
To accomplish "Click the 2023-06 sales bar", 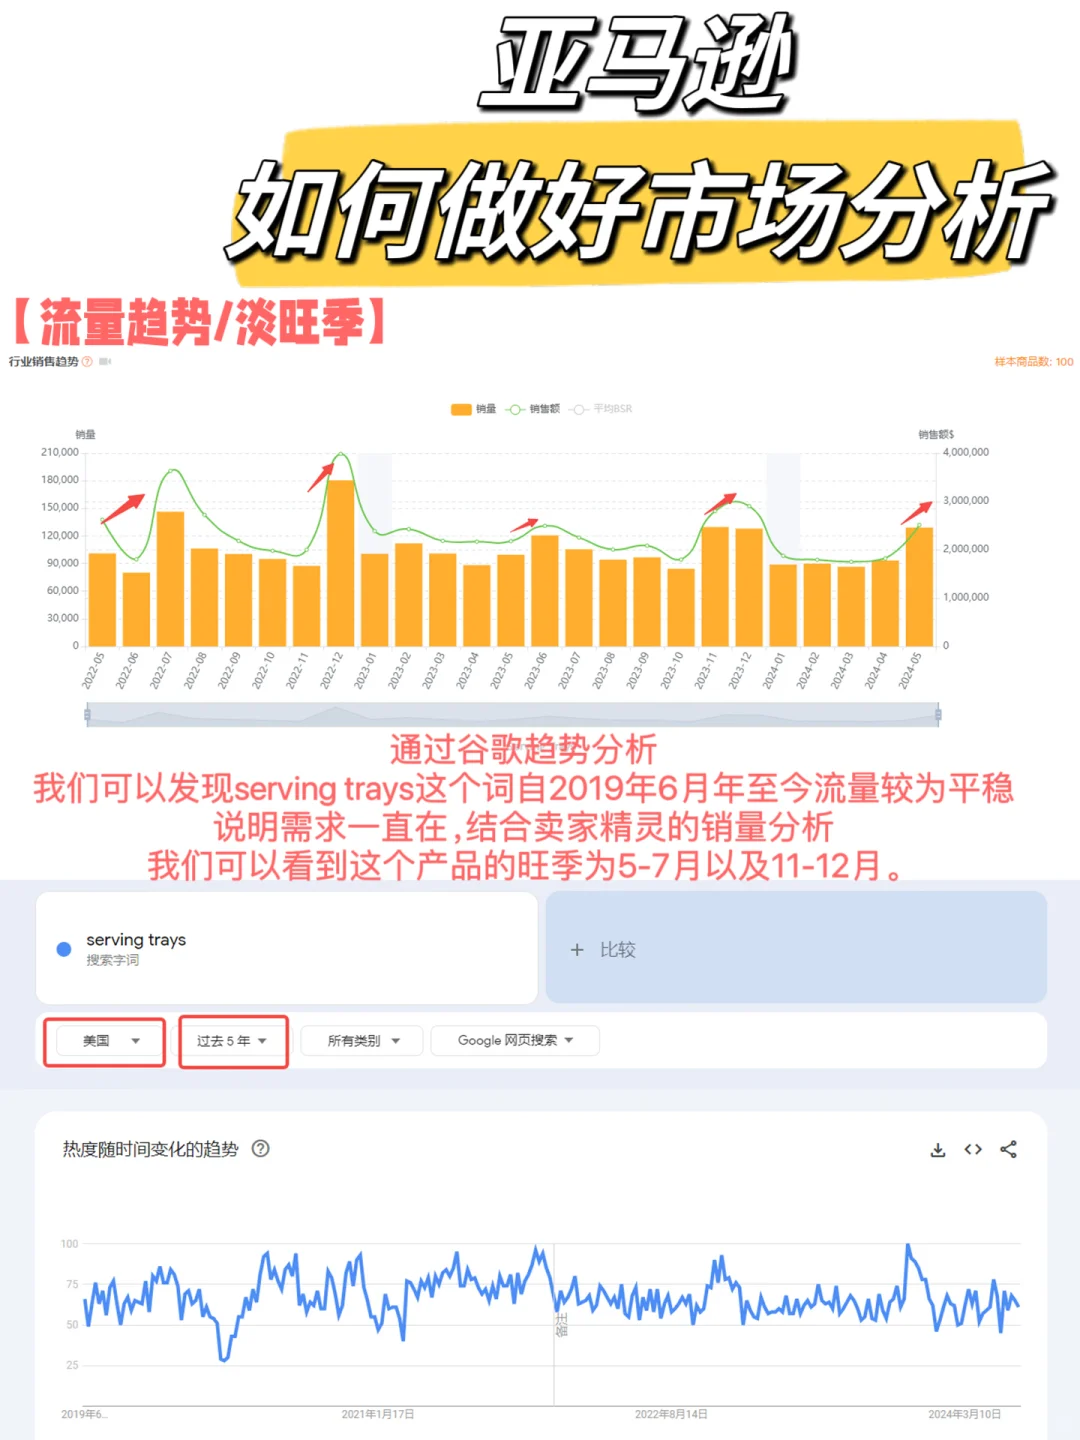I will [545, 591].
